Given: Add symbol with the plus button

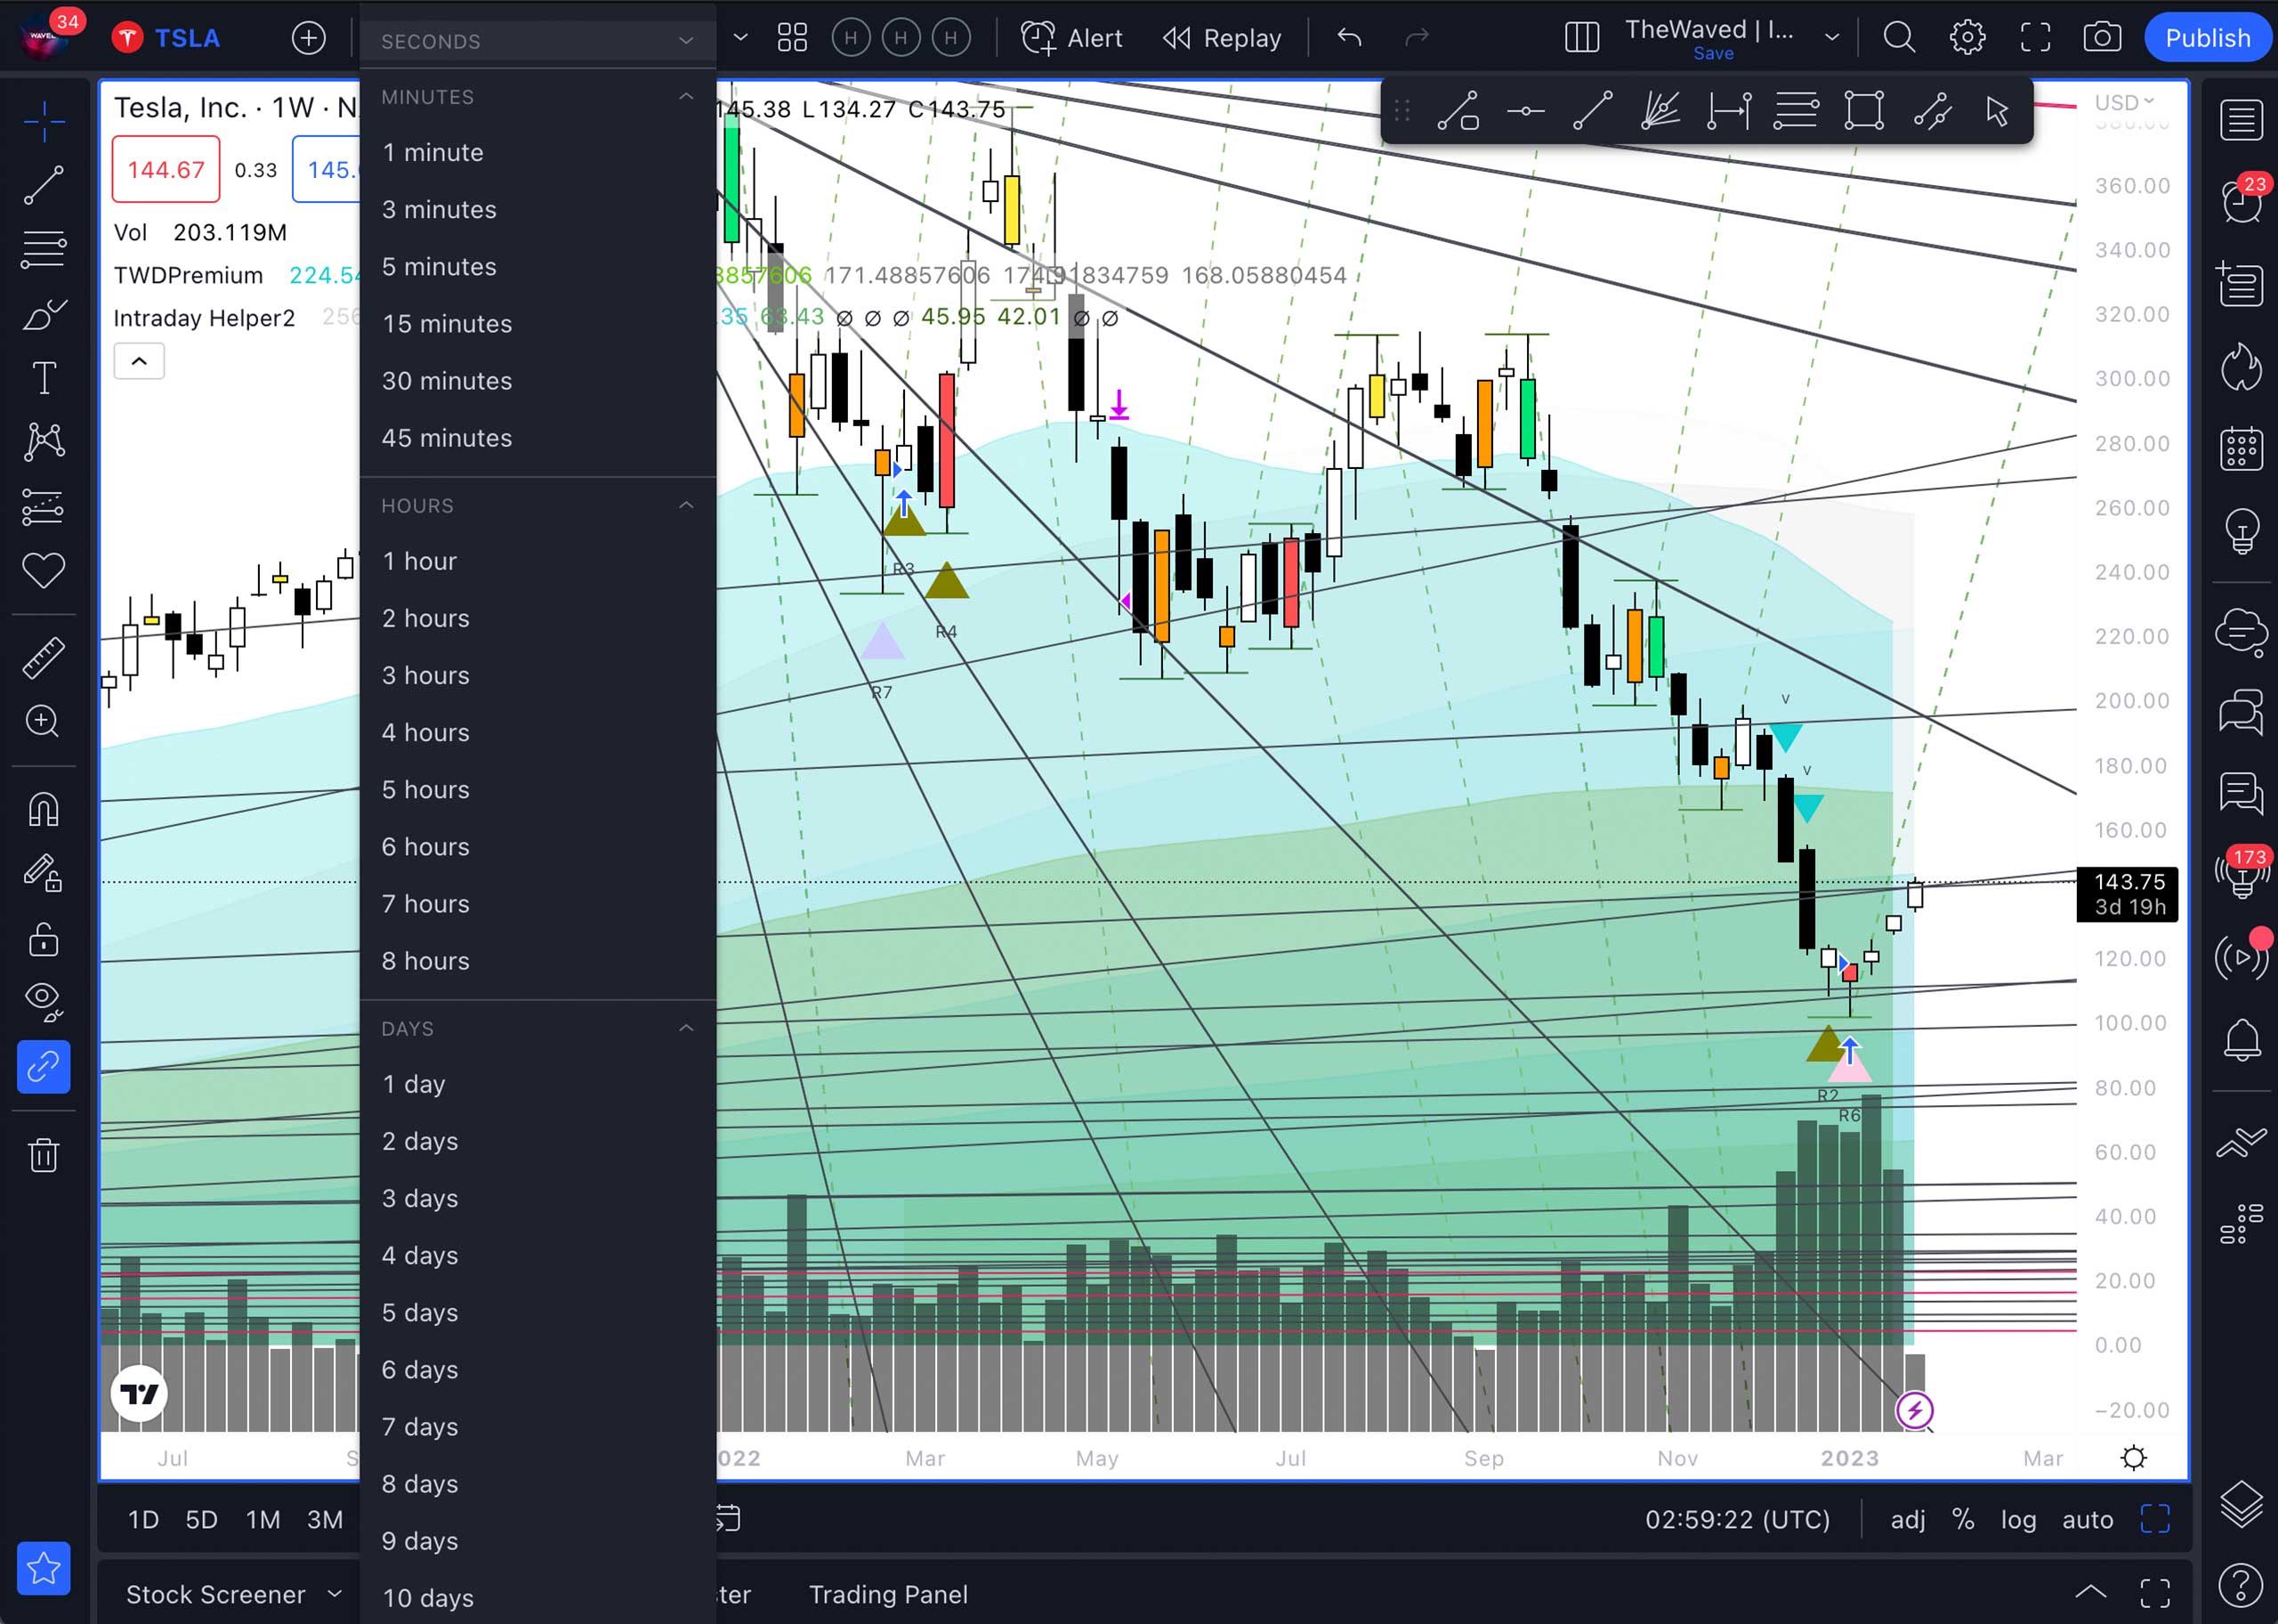Looking at the screenshot, I should pyautogui.click(x=308, y=38).
